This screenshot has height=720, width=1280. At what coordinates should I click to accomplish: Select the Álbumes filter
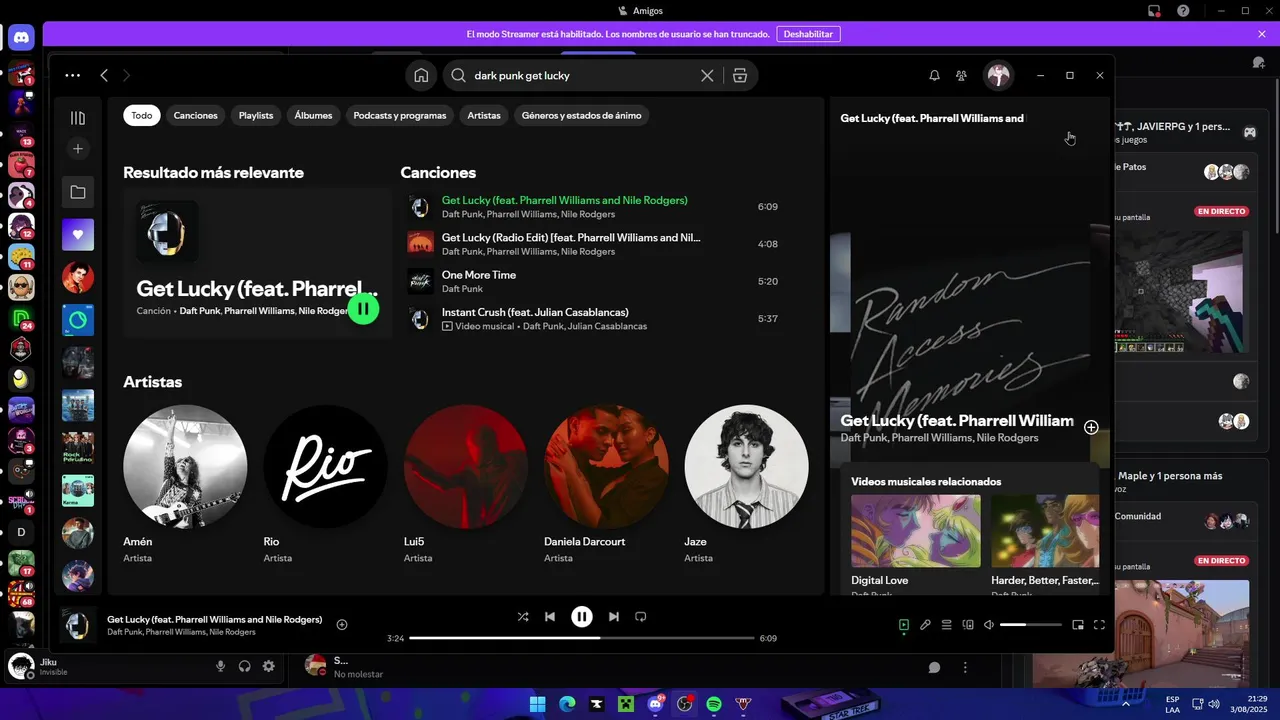pyautogui.click(x=313, y=115)
